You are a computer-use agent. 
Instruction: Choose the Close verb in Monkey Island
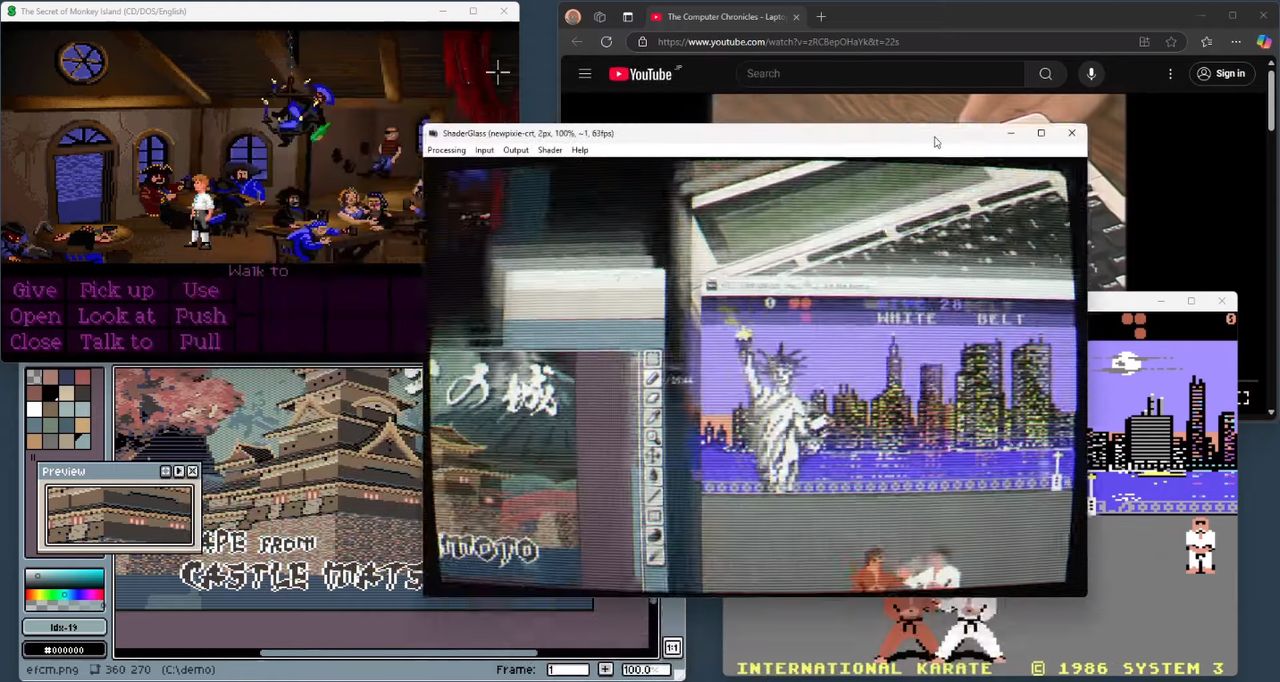36,342
